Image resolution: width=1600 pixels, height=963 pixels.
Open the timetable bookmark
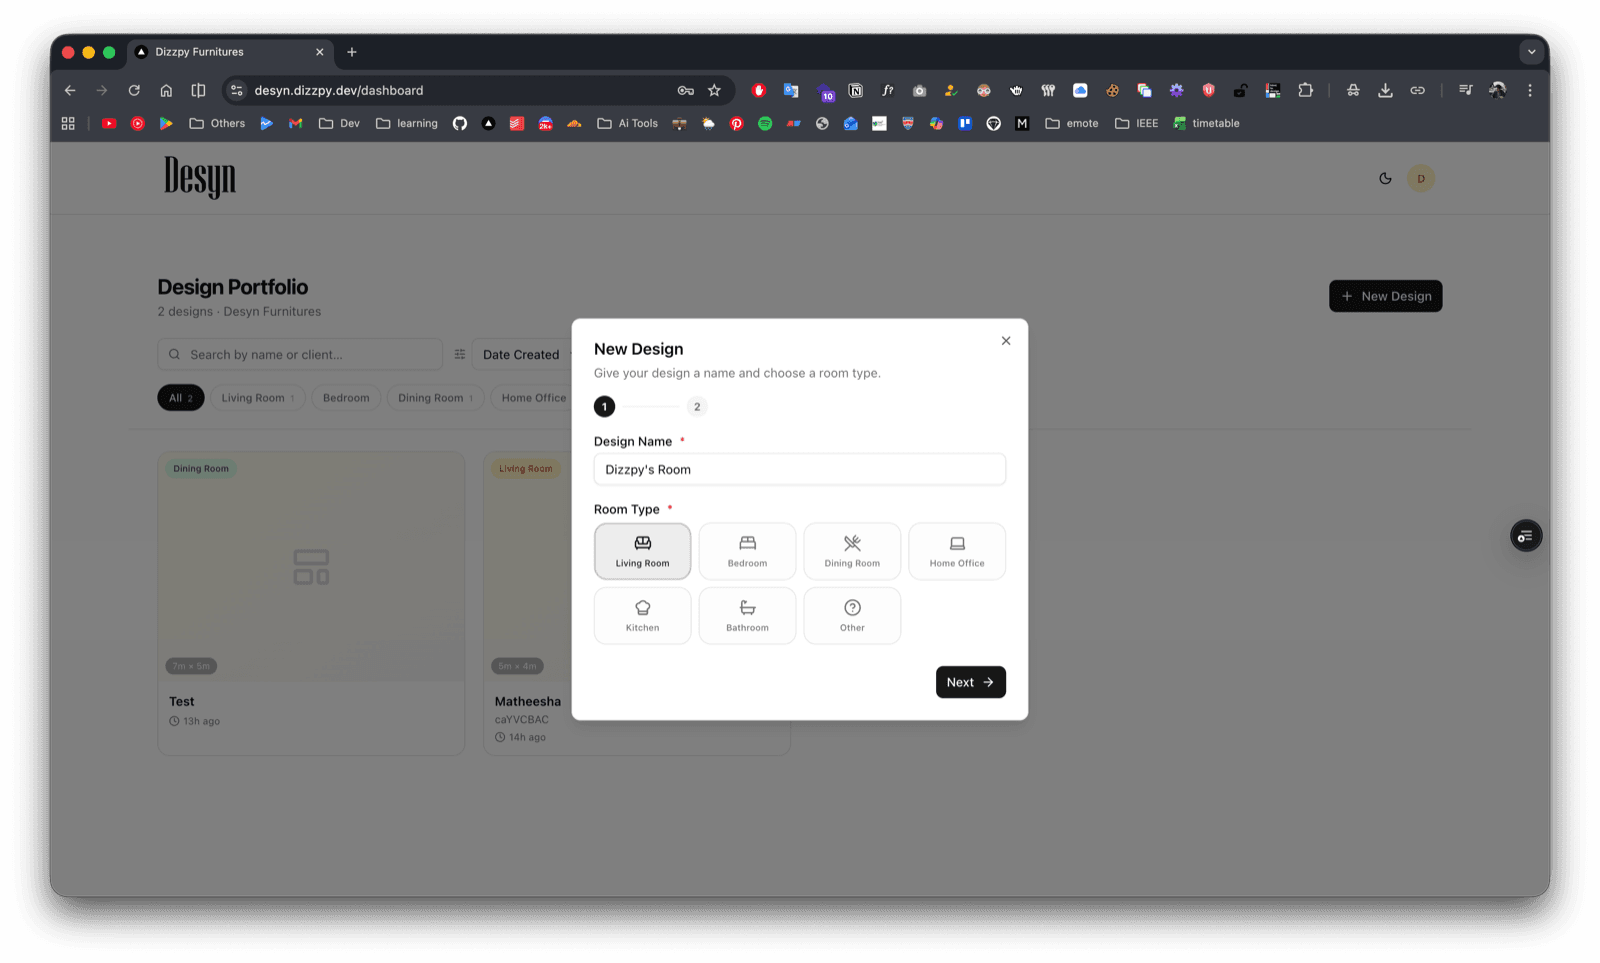[1206, 123]
